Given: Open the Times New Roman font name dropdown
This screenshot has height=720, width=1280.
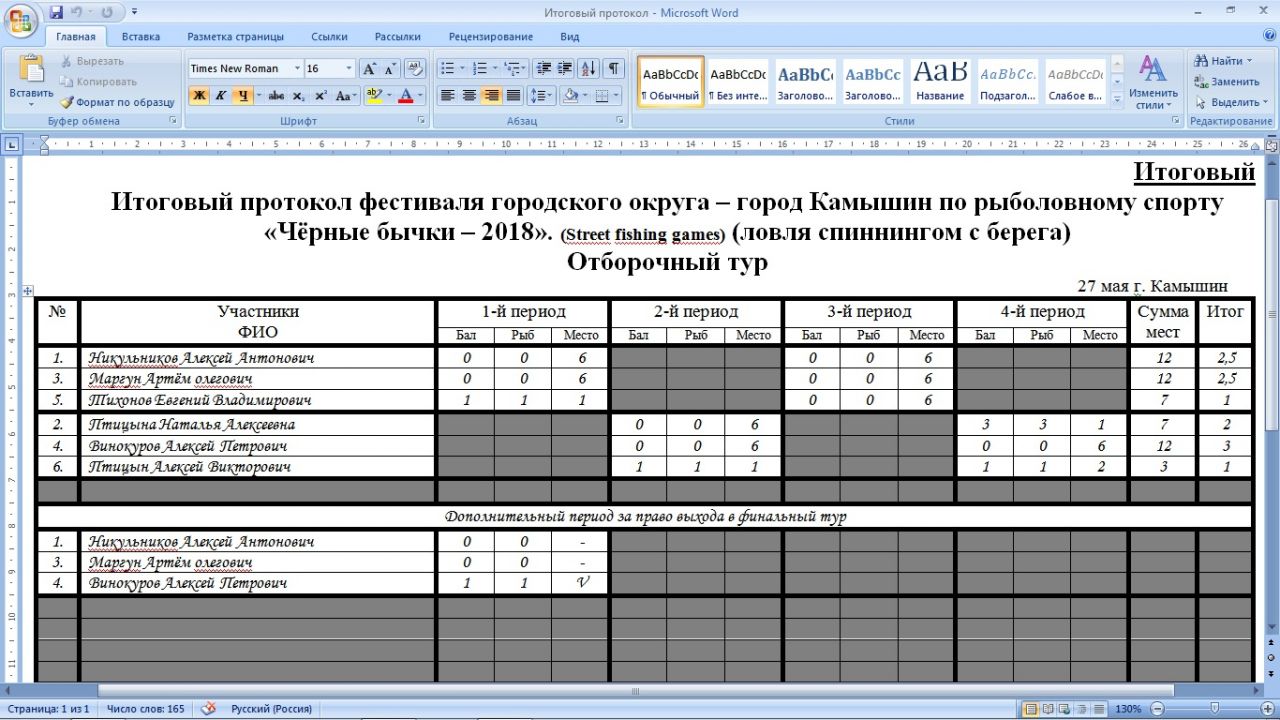Looking at the screenshot, I should point(297,69).
